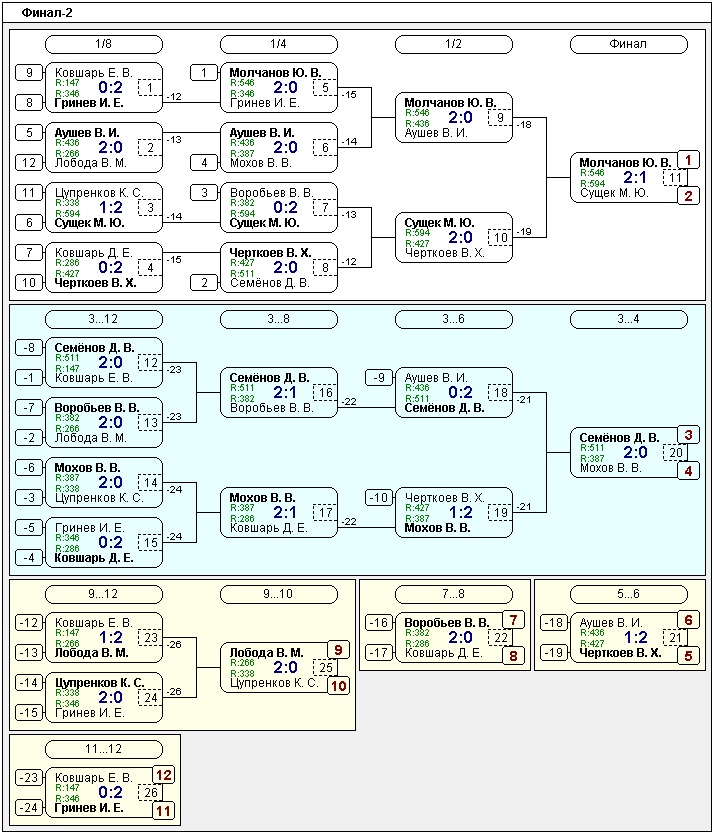Select place 5 badge for Черткоев

coord(688,656)
